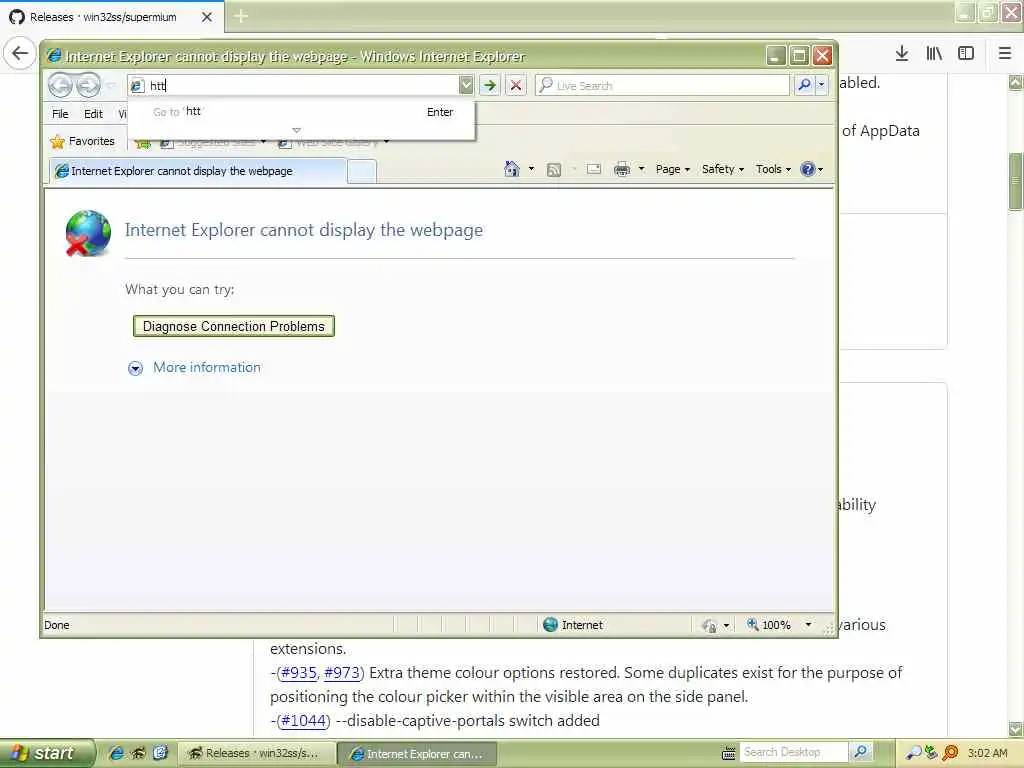Open the Page dropdown menu
The width and height of the screenshot is (1024, 768).
point(673,169)
